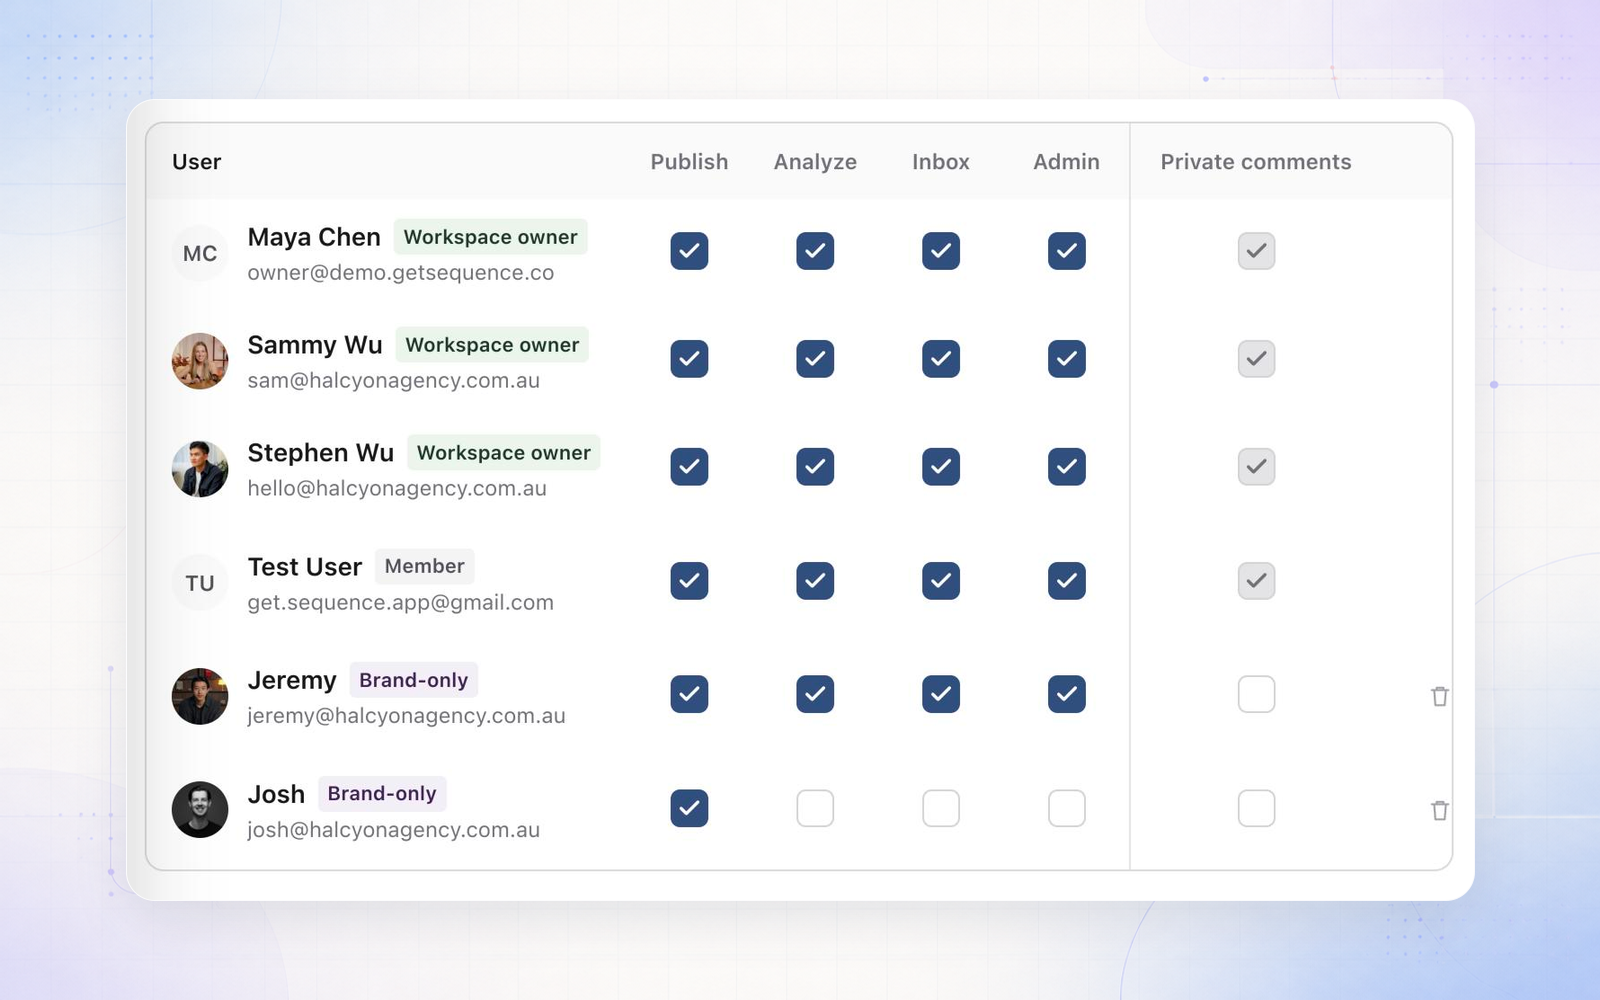Enable Private comments for Jeremy
1600x1000 pixels.
click(x=1256, y=694)
